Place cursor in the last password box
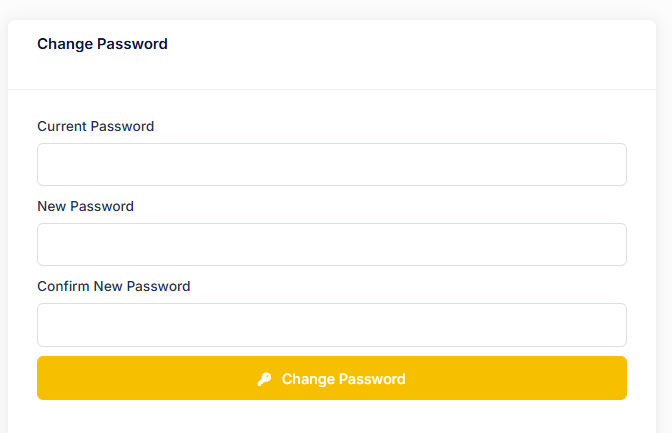Viewport: 672px width, 433px height. pyautogui.click(x=331, y=324)
